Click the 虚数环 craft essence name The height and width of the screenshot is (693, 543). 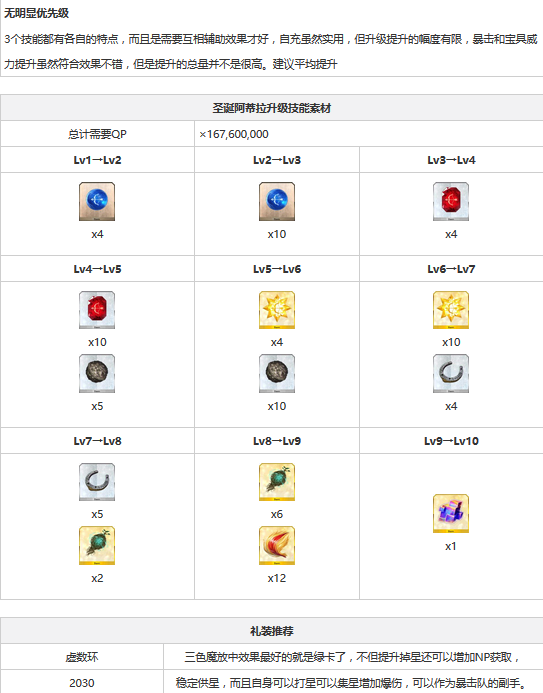click(x=82, y=657)
